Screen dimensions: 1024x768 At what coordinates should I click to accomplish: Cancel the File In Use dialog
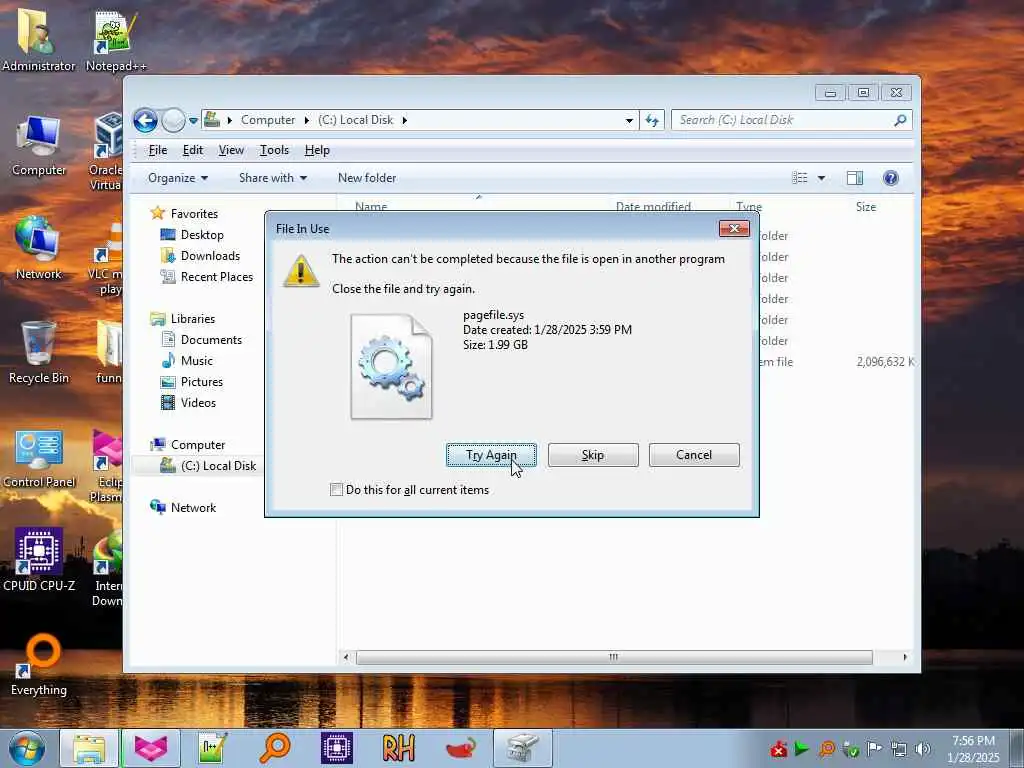pos(694,455)
